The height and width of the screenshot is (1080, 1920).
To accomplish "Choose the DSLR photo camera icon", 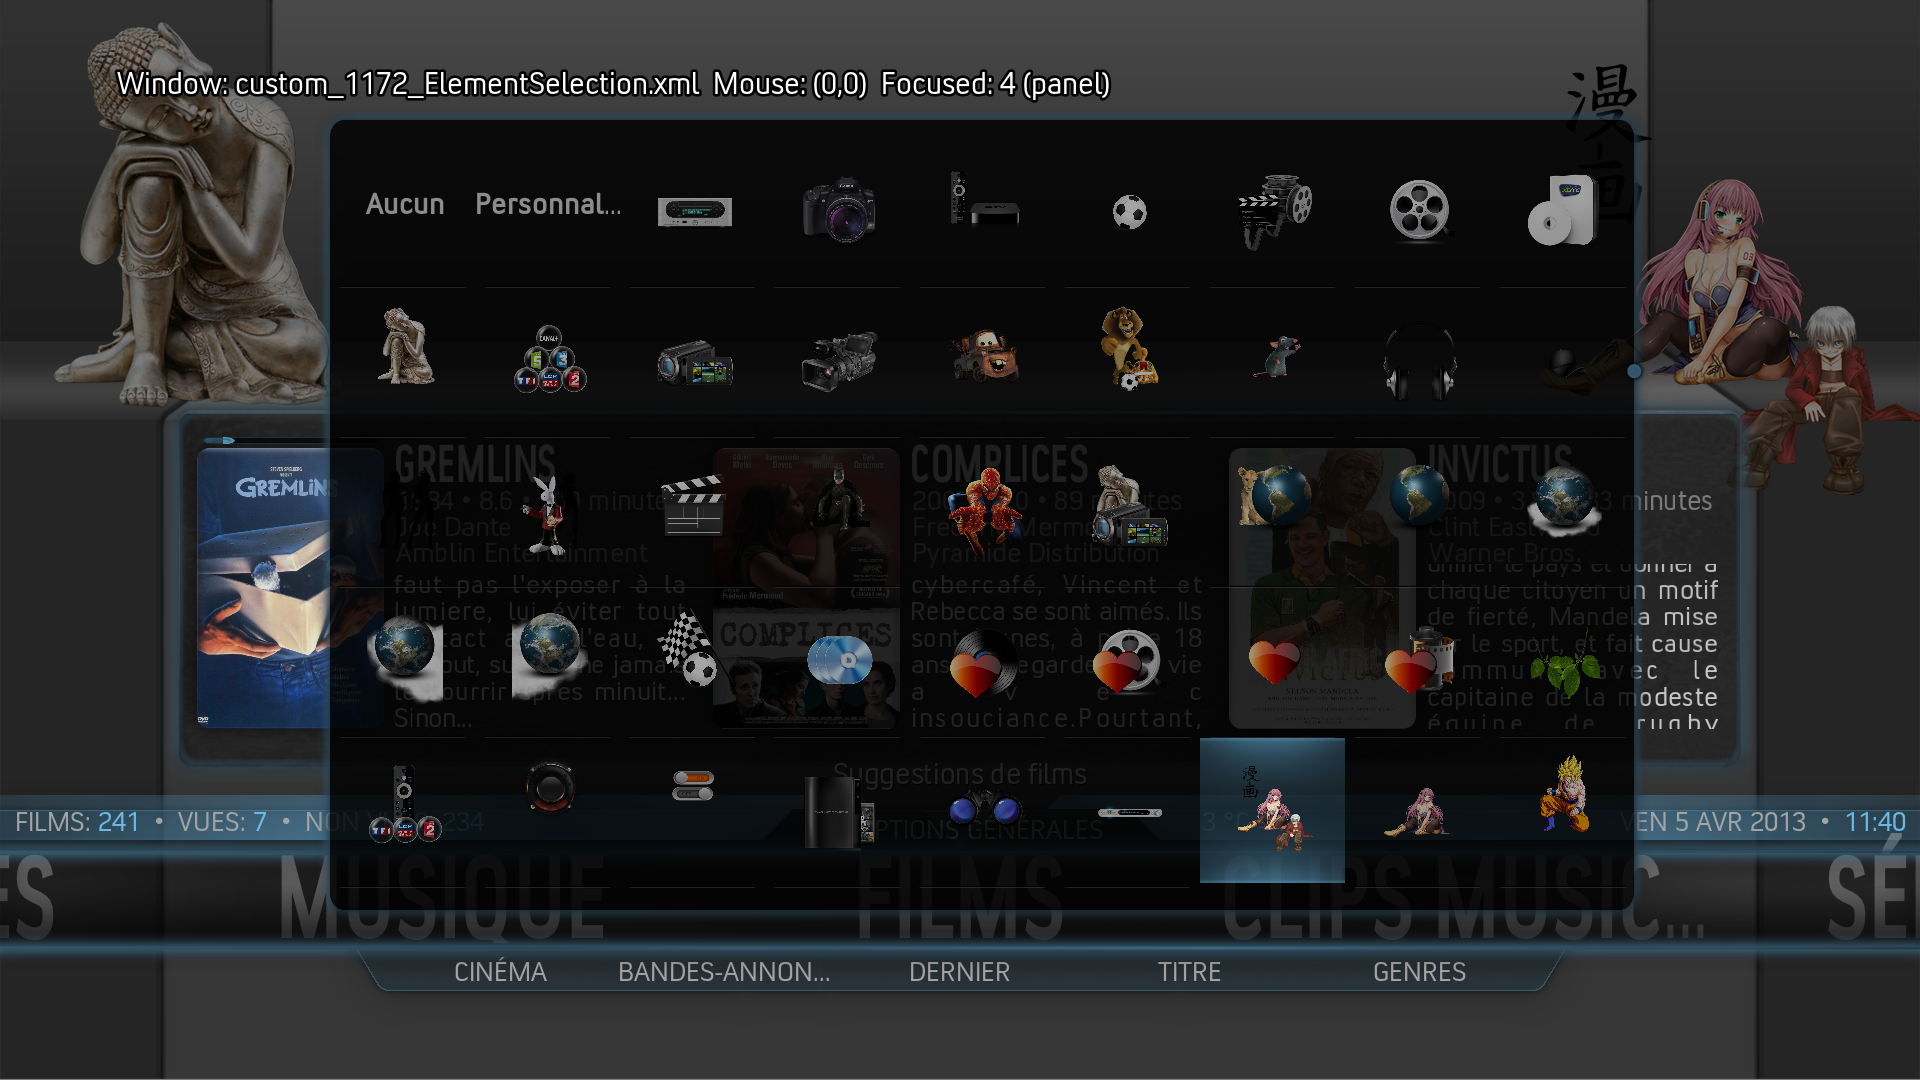I will (839, 210).
